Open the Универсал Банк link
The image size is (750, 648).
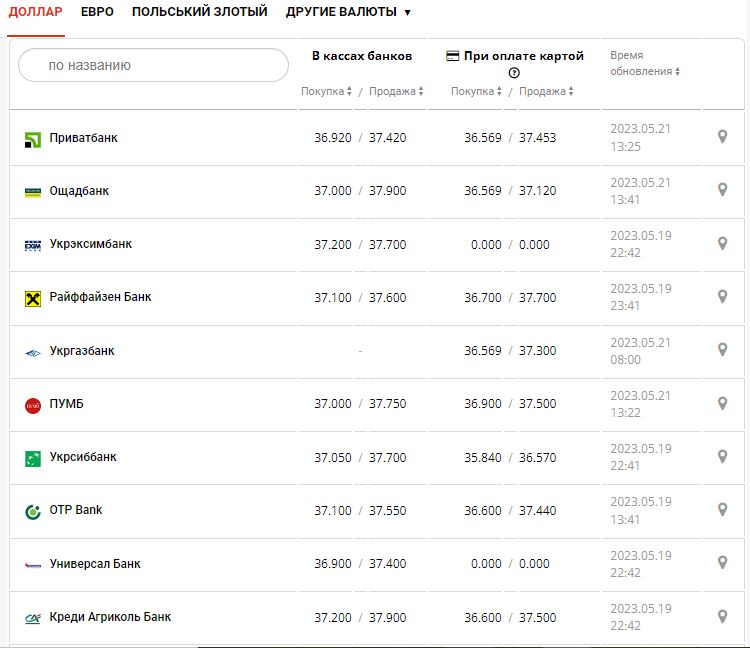(95, 564)
